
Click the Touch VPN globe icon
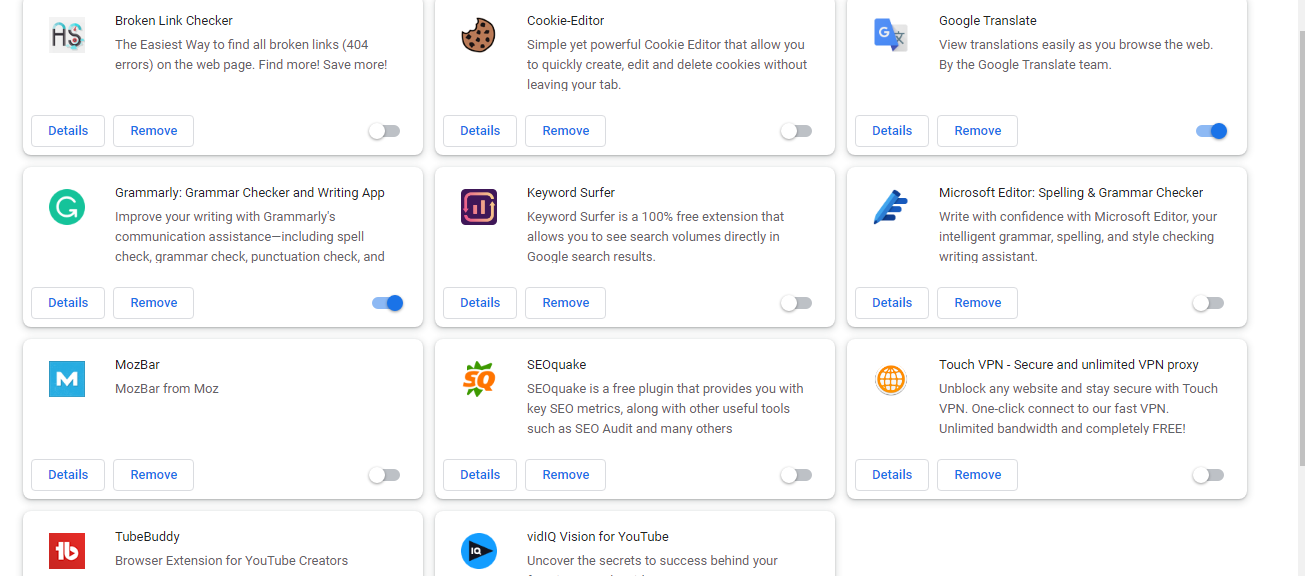(x=890, y=379)
